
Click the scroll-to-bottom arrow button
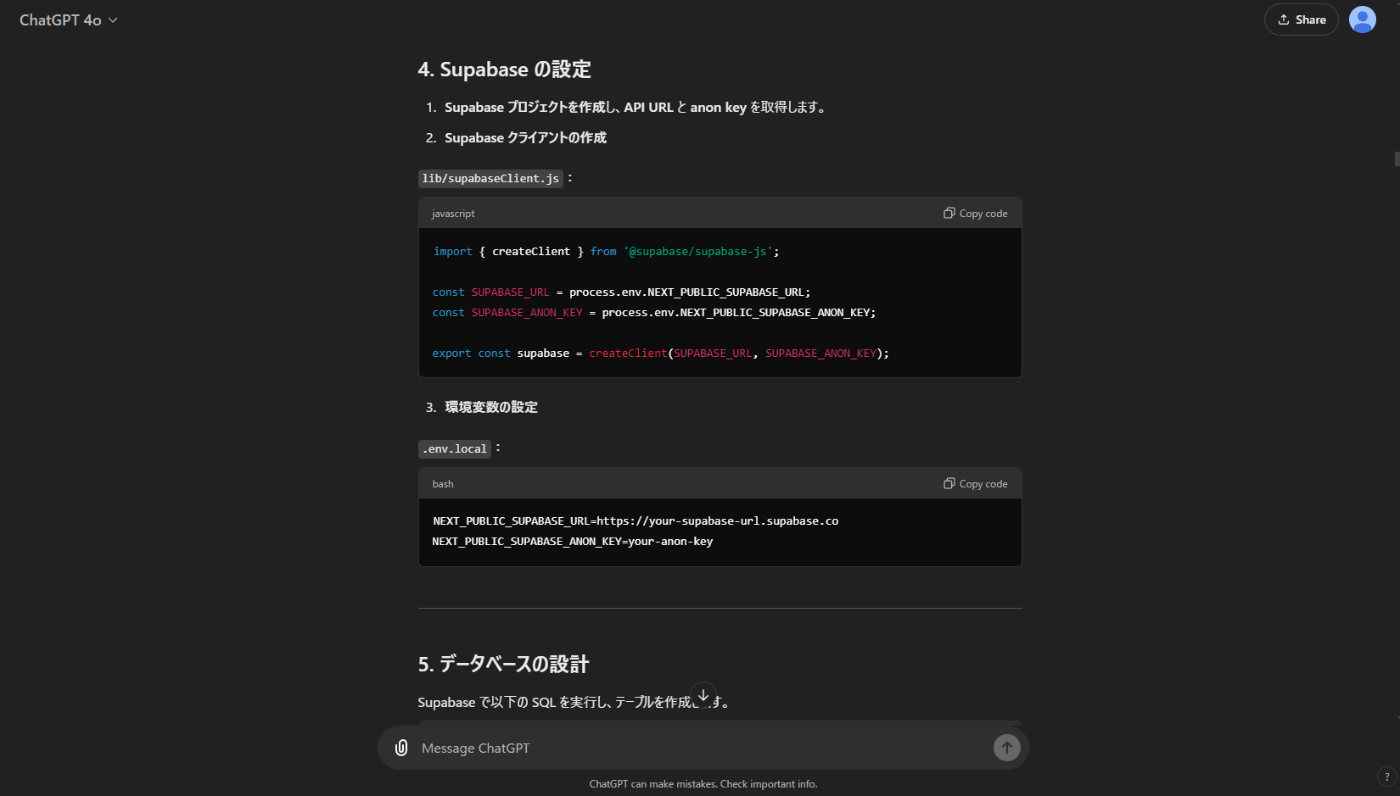click(x=703, y=695)
